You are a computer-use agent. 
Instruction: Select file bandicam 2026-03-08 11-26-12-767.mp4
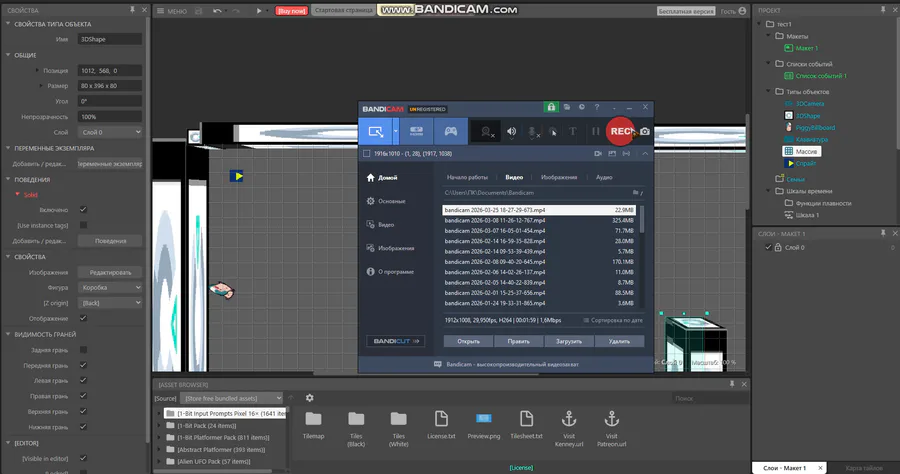coord(539,220)
